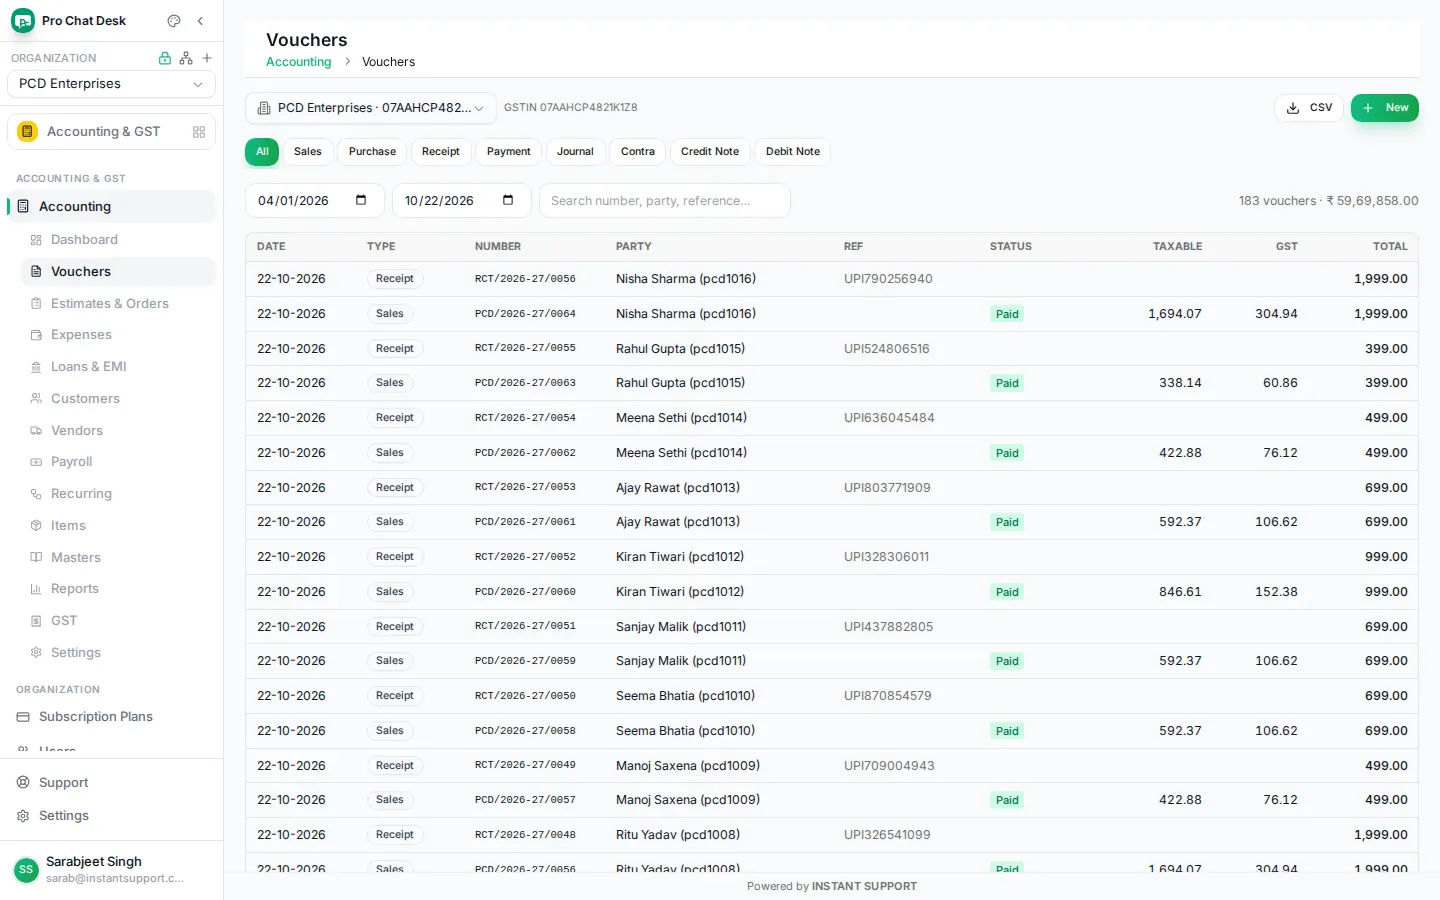This screenshot has height=900, width=1440.
Task: Show only Purchase vouchers
Action: pyautogui.click(x=372, y=152)
